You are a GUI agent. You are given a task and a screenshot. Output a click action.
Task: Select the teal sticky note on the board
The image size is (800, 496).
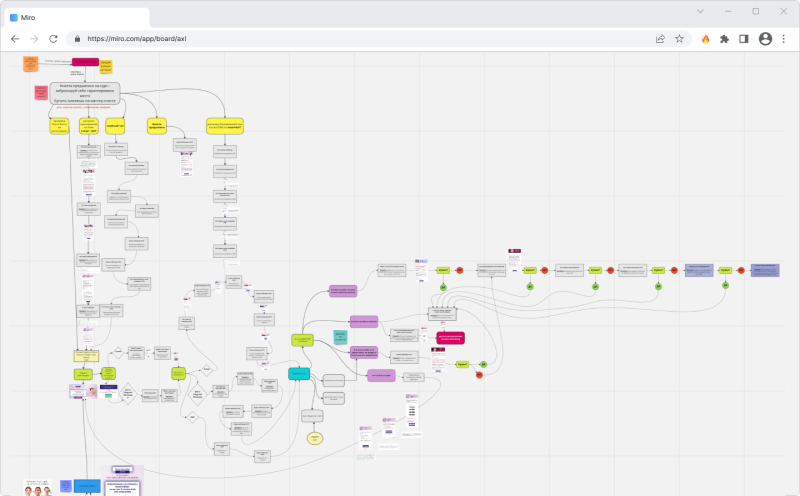(x=340, y=336)
